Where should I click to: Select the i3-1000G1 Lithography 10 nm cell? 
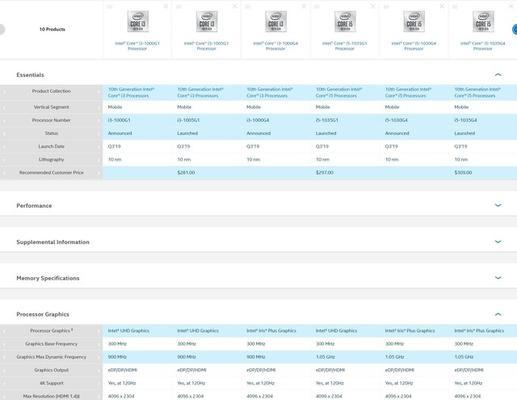click(115, 159)
